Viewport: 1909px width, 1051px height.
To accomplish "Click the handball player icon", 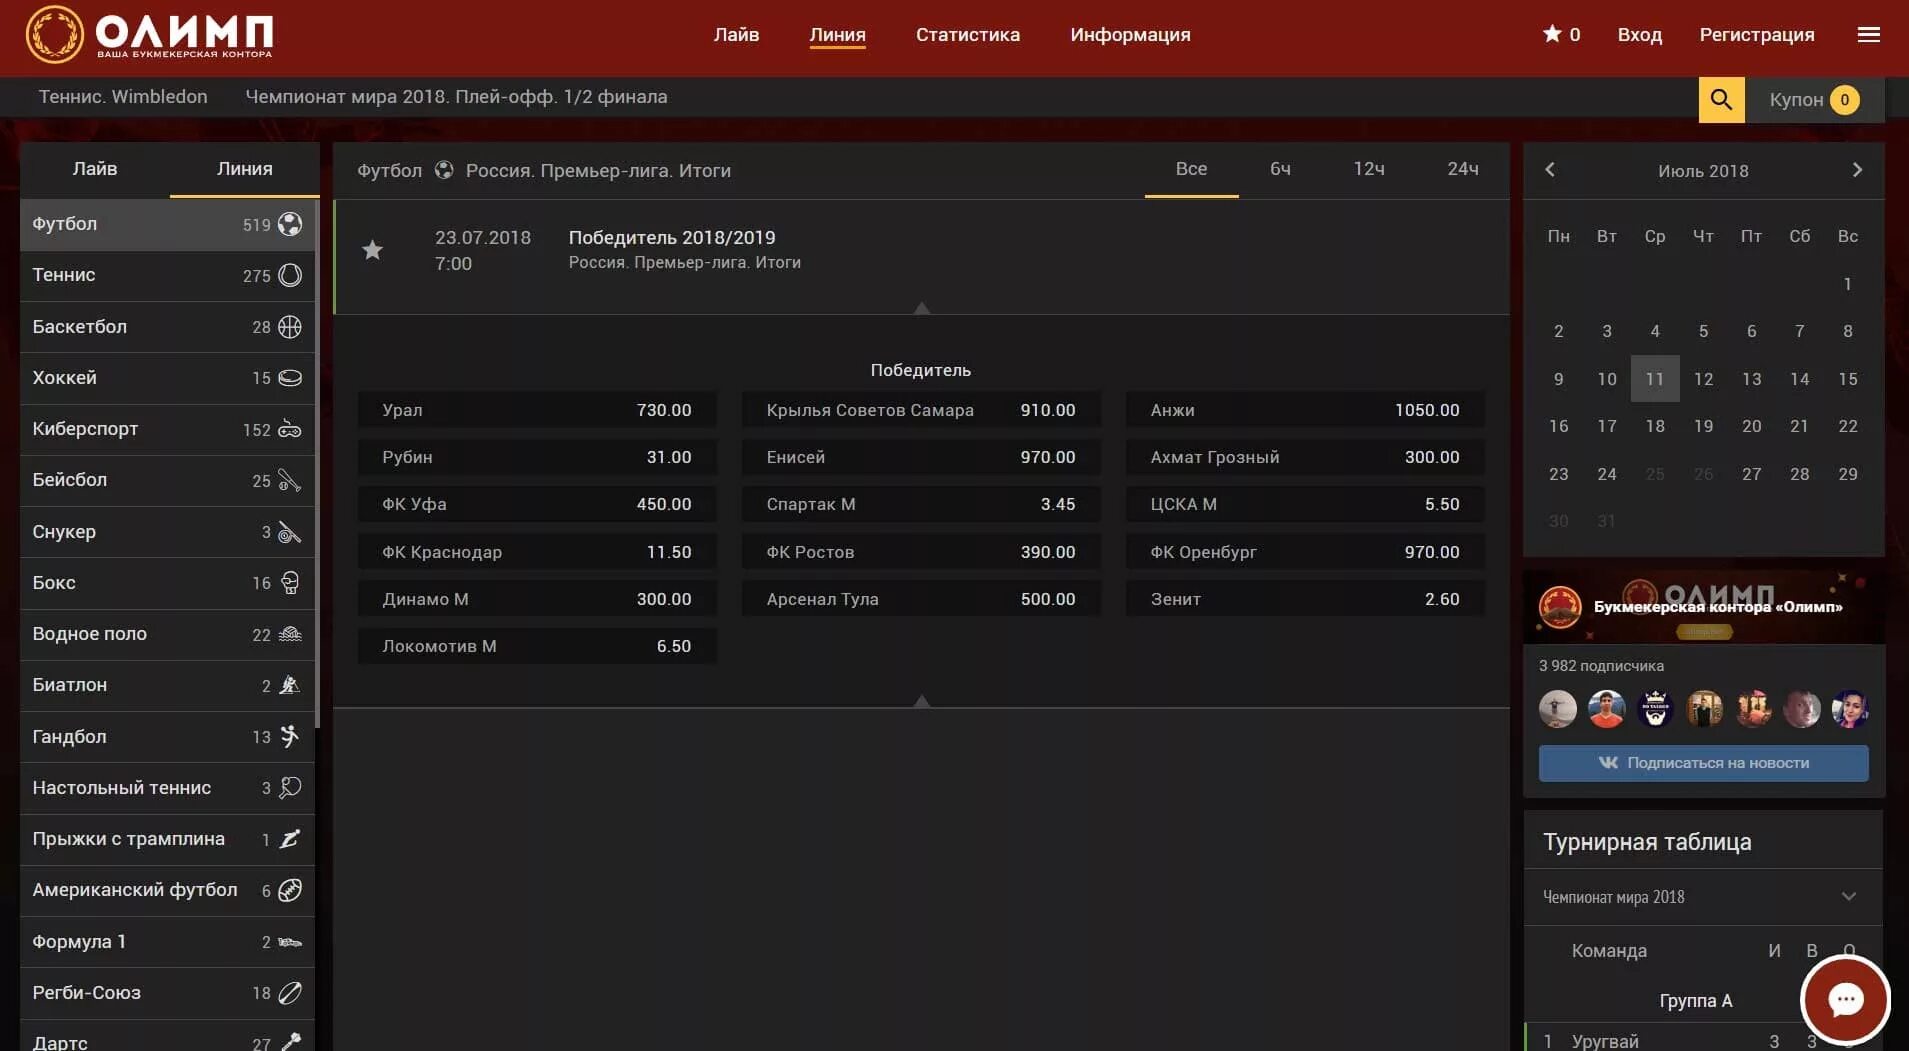I will point(290,737).
